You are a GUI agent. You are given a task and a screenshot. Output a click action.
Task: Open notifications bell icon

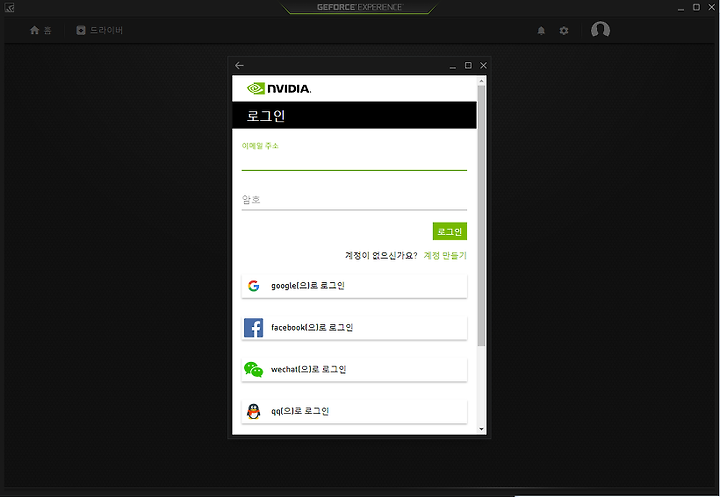point(541,31)
